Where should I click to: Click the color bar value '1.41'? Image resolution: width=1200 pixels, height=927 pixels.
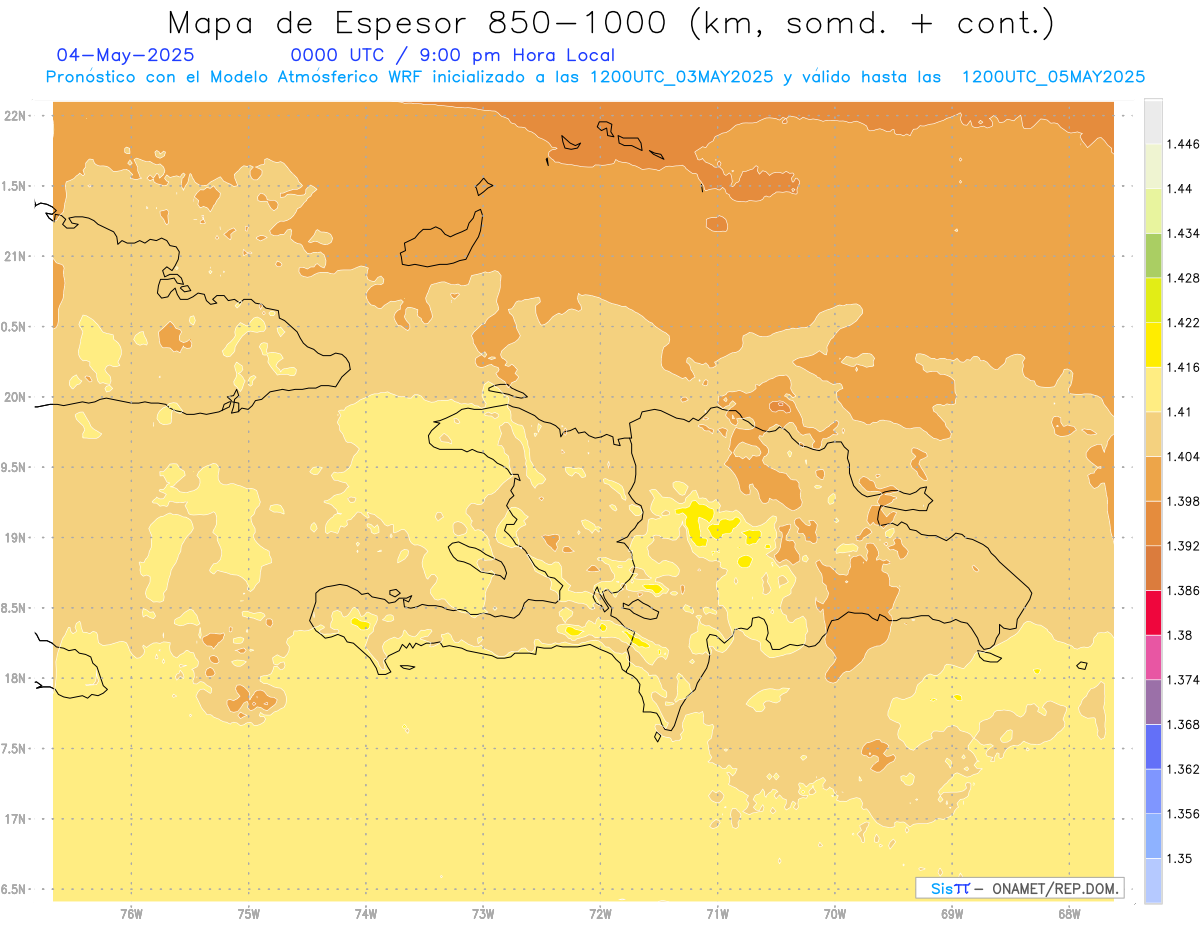[1178, 411]
